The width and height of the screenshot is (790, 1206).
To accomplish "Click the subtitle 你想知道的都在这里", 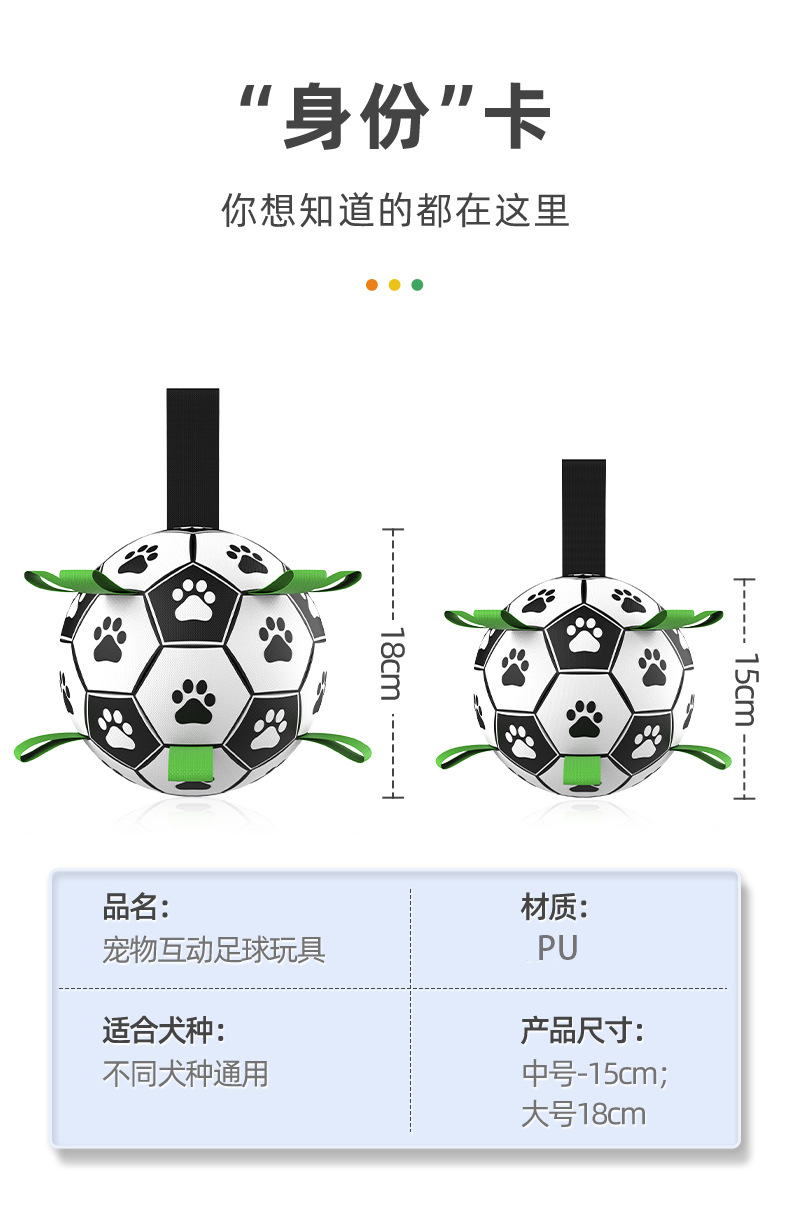I will tap(395, 211).
